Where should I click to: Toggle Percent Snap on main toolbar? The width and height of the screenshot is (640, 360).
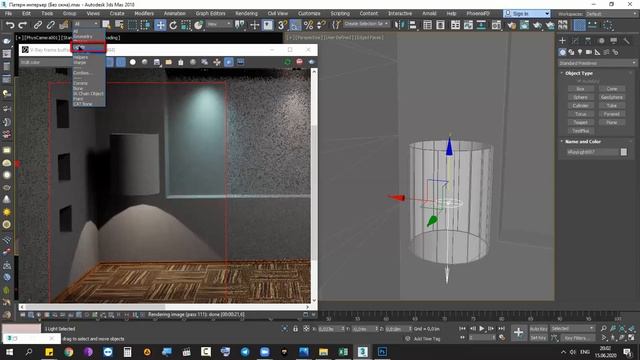(309, 25)
